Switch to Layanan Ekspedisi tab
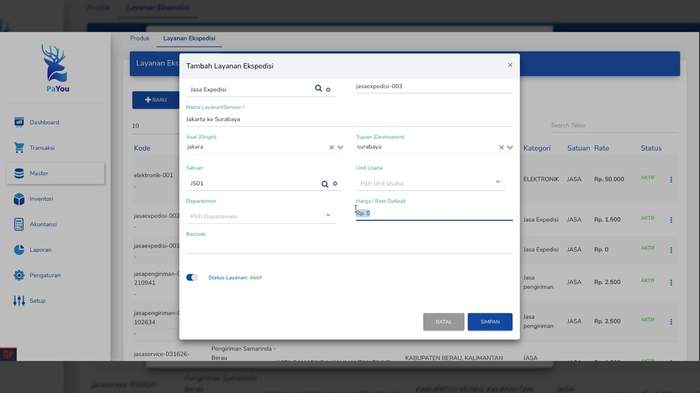 (189, 38)
